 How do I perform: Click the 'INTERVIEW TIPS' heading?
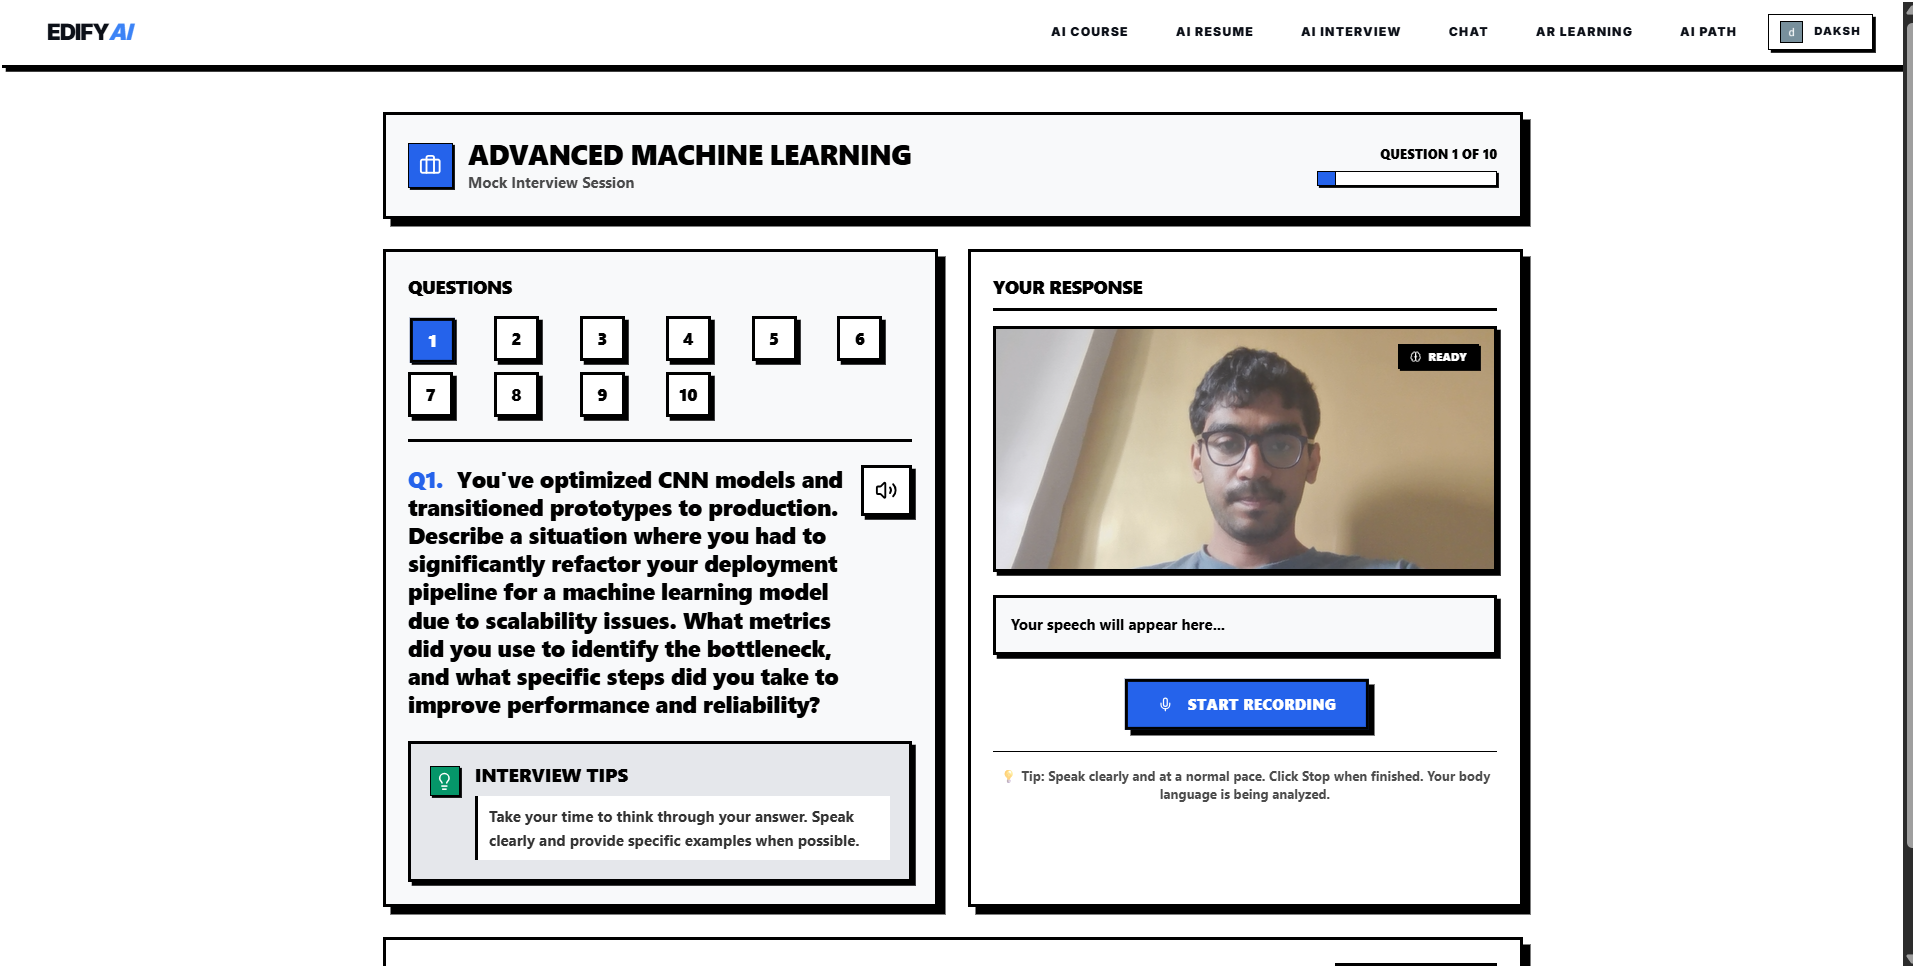coord(551,776)
